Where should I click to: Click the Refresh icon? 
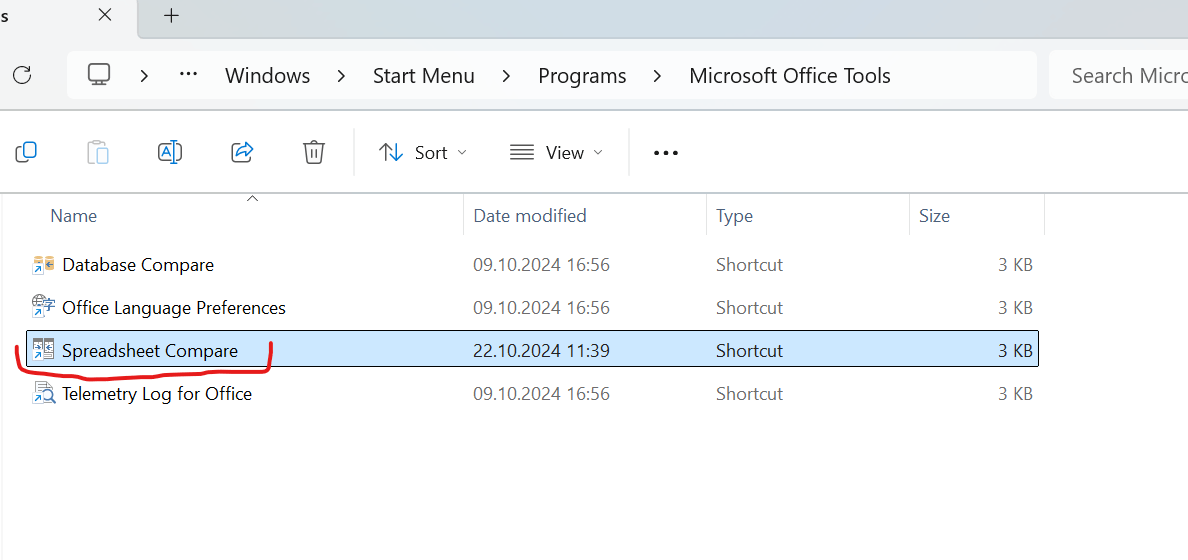[23, 75]
